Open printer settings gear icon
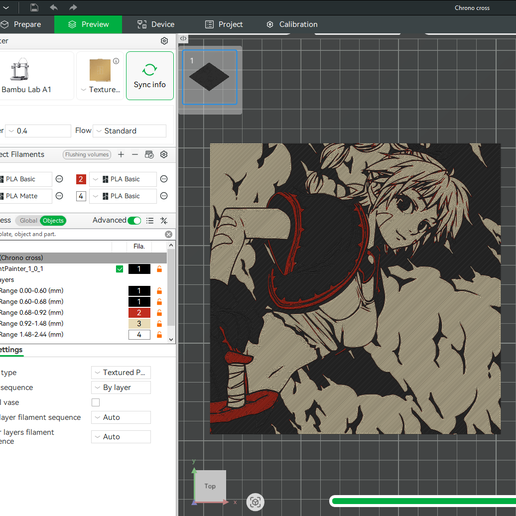516x516 pixels. 164,41
